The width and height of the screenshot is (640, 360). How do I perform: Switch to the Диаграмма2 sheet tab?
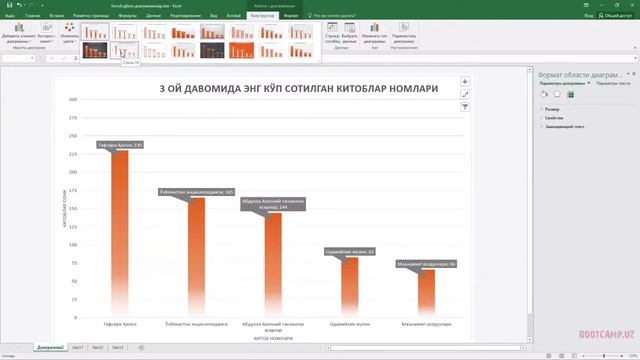pos(50,348)
